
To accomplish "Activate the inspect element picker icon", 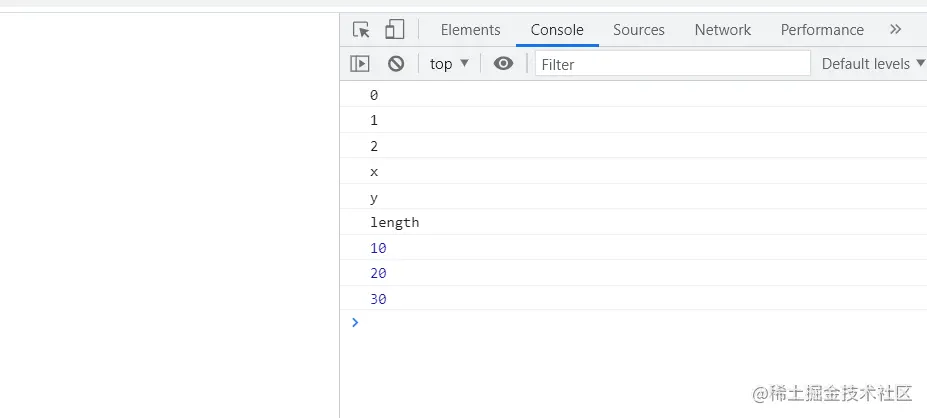I will coord(362,30).
